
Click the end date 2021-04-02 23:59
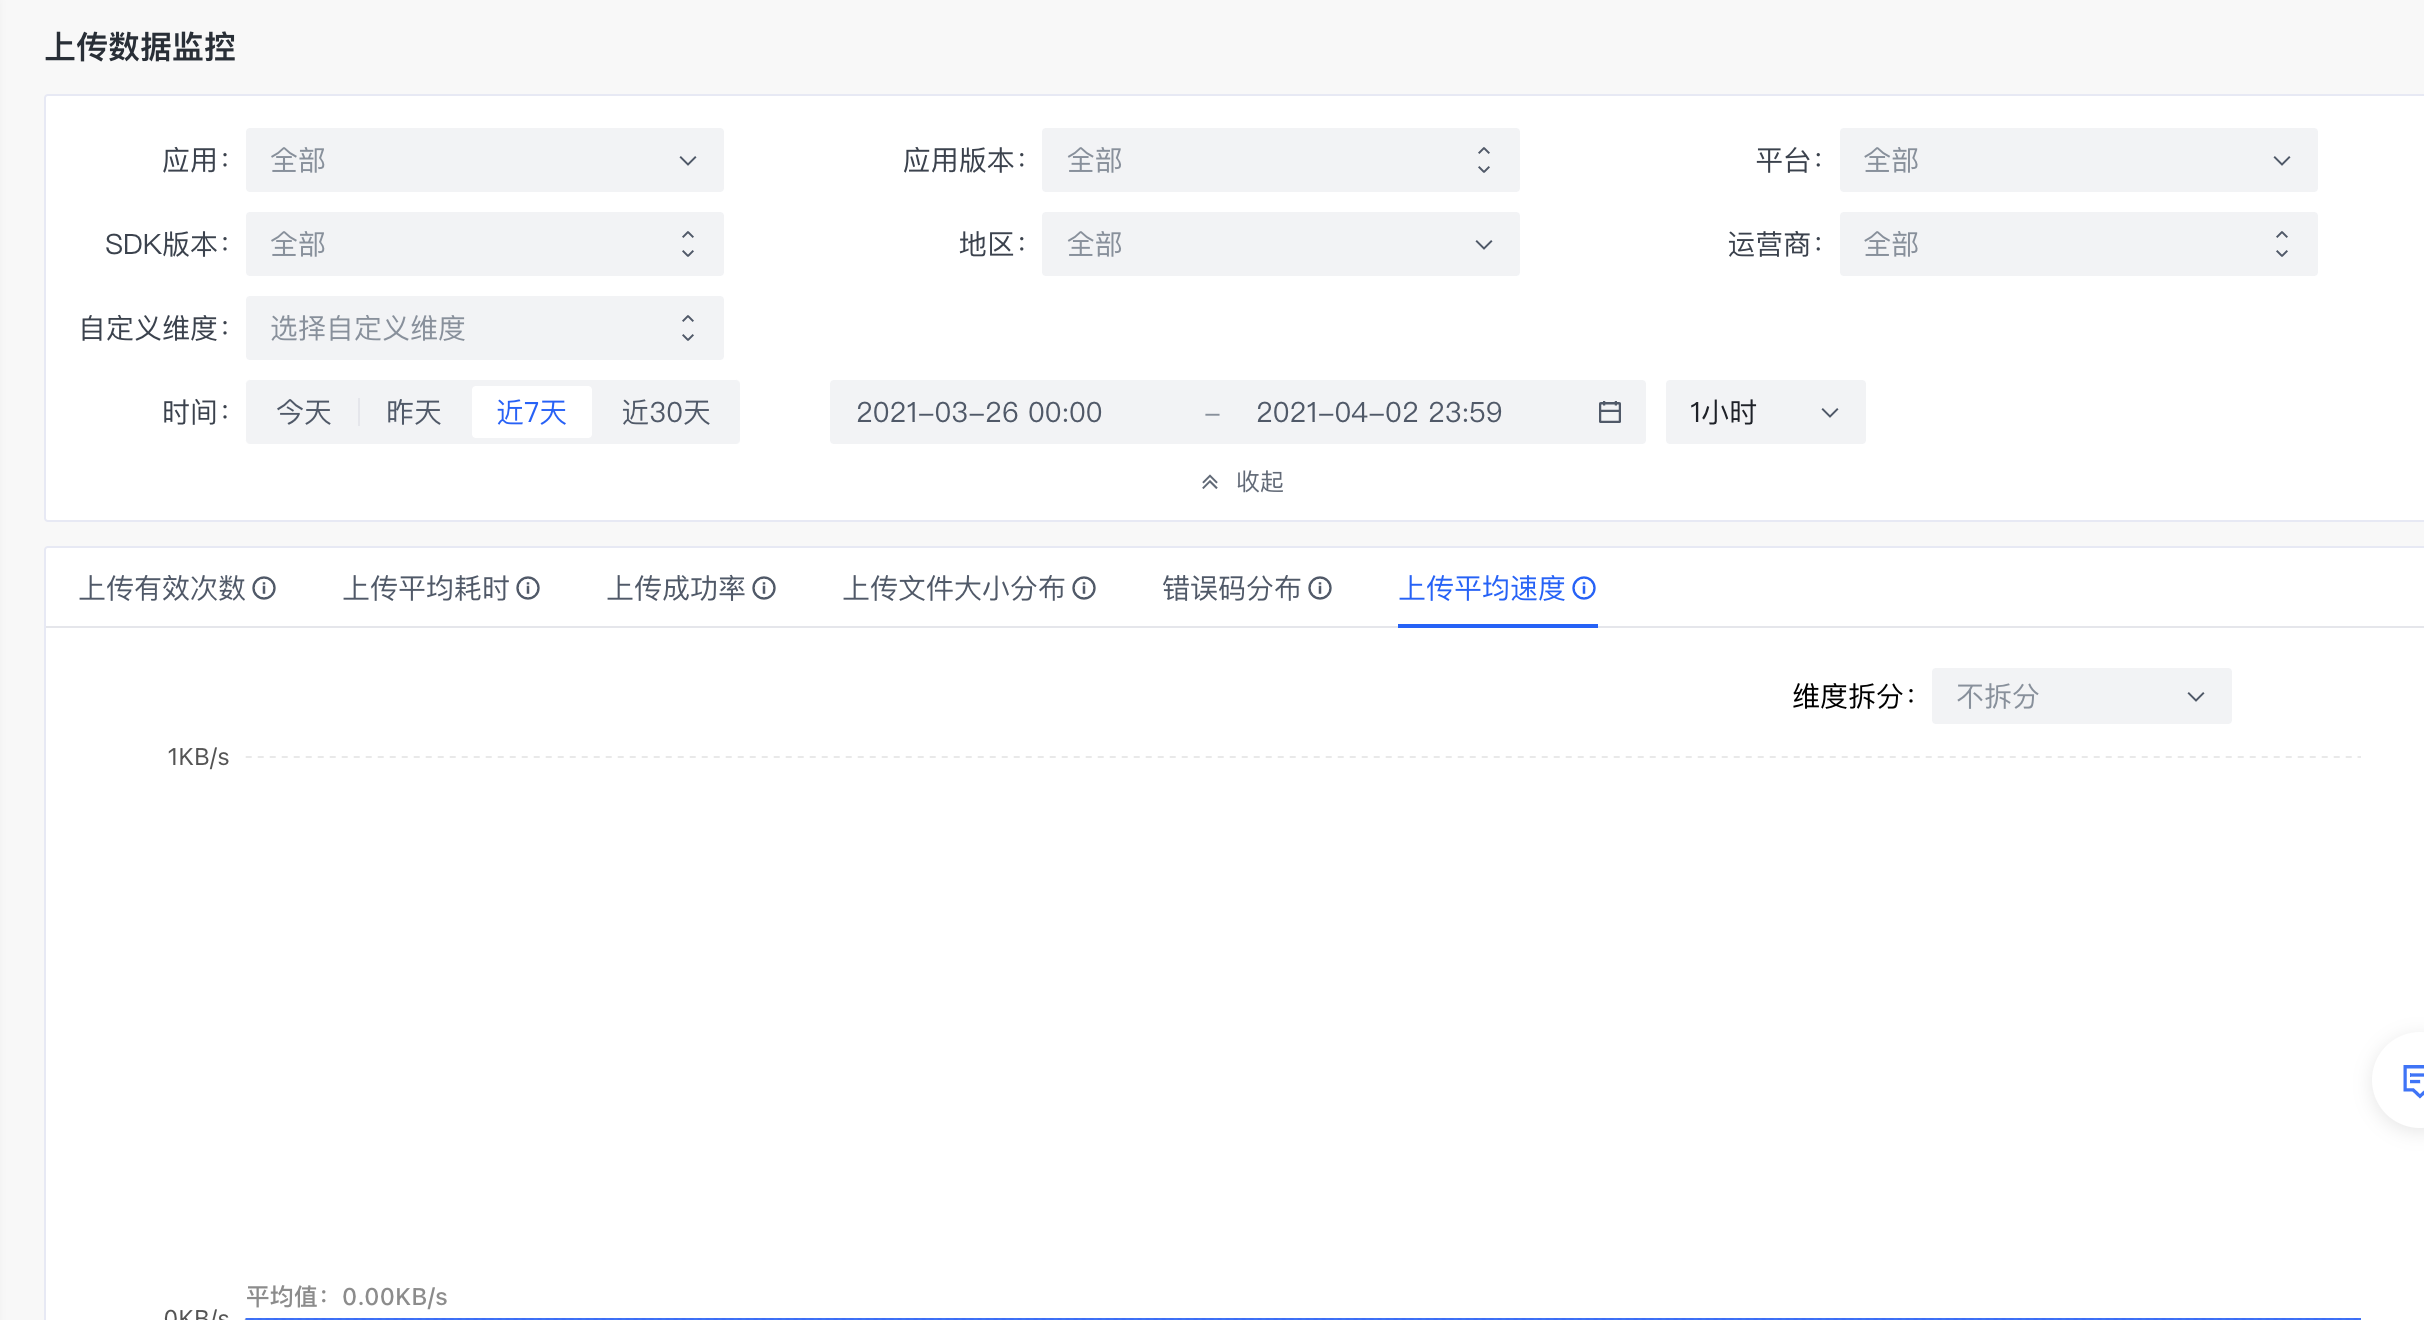(1379, 412)
